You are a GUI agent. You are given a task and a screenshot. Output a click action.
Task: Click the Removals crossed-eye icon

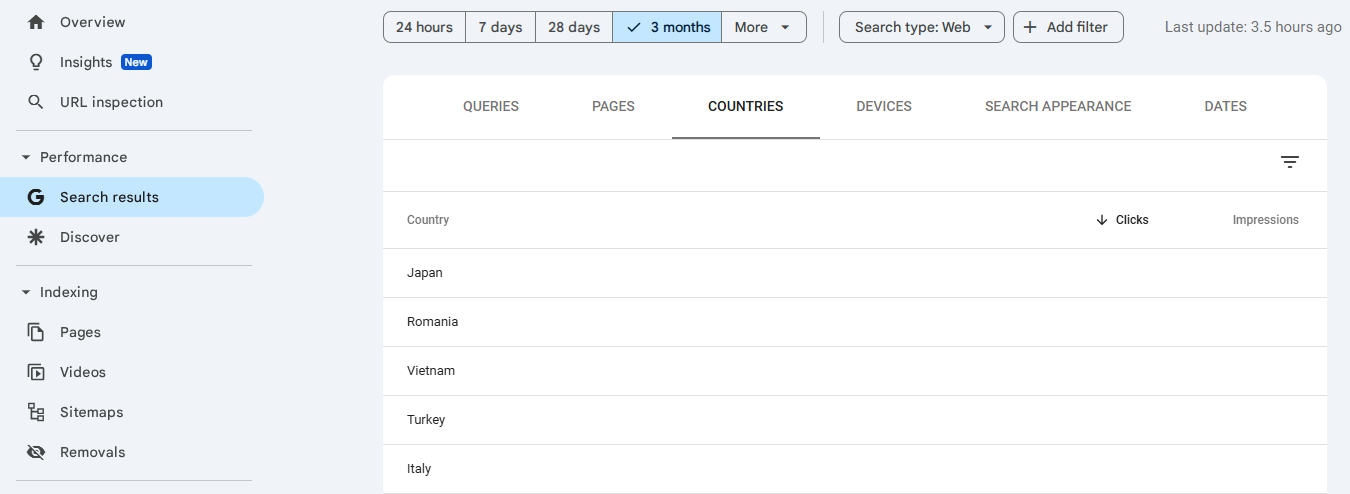click(36, 452)
